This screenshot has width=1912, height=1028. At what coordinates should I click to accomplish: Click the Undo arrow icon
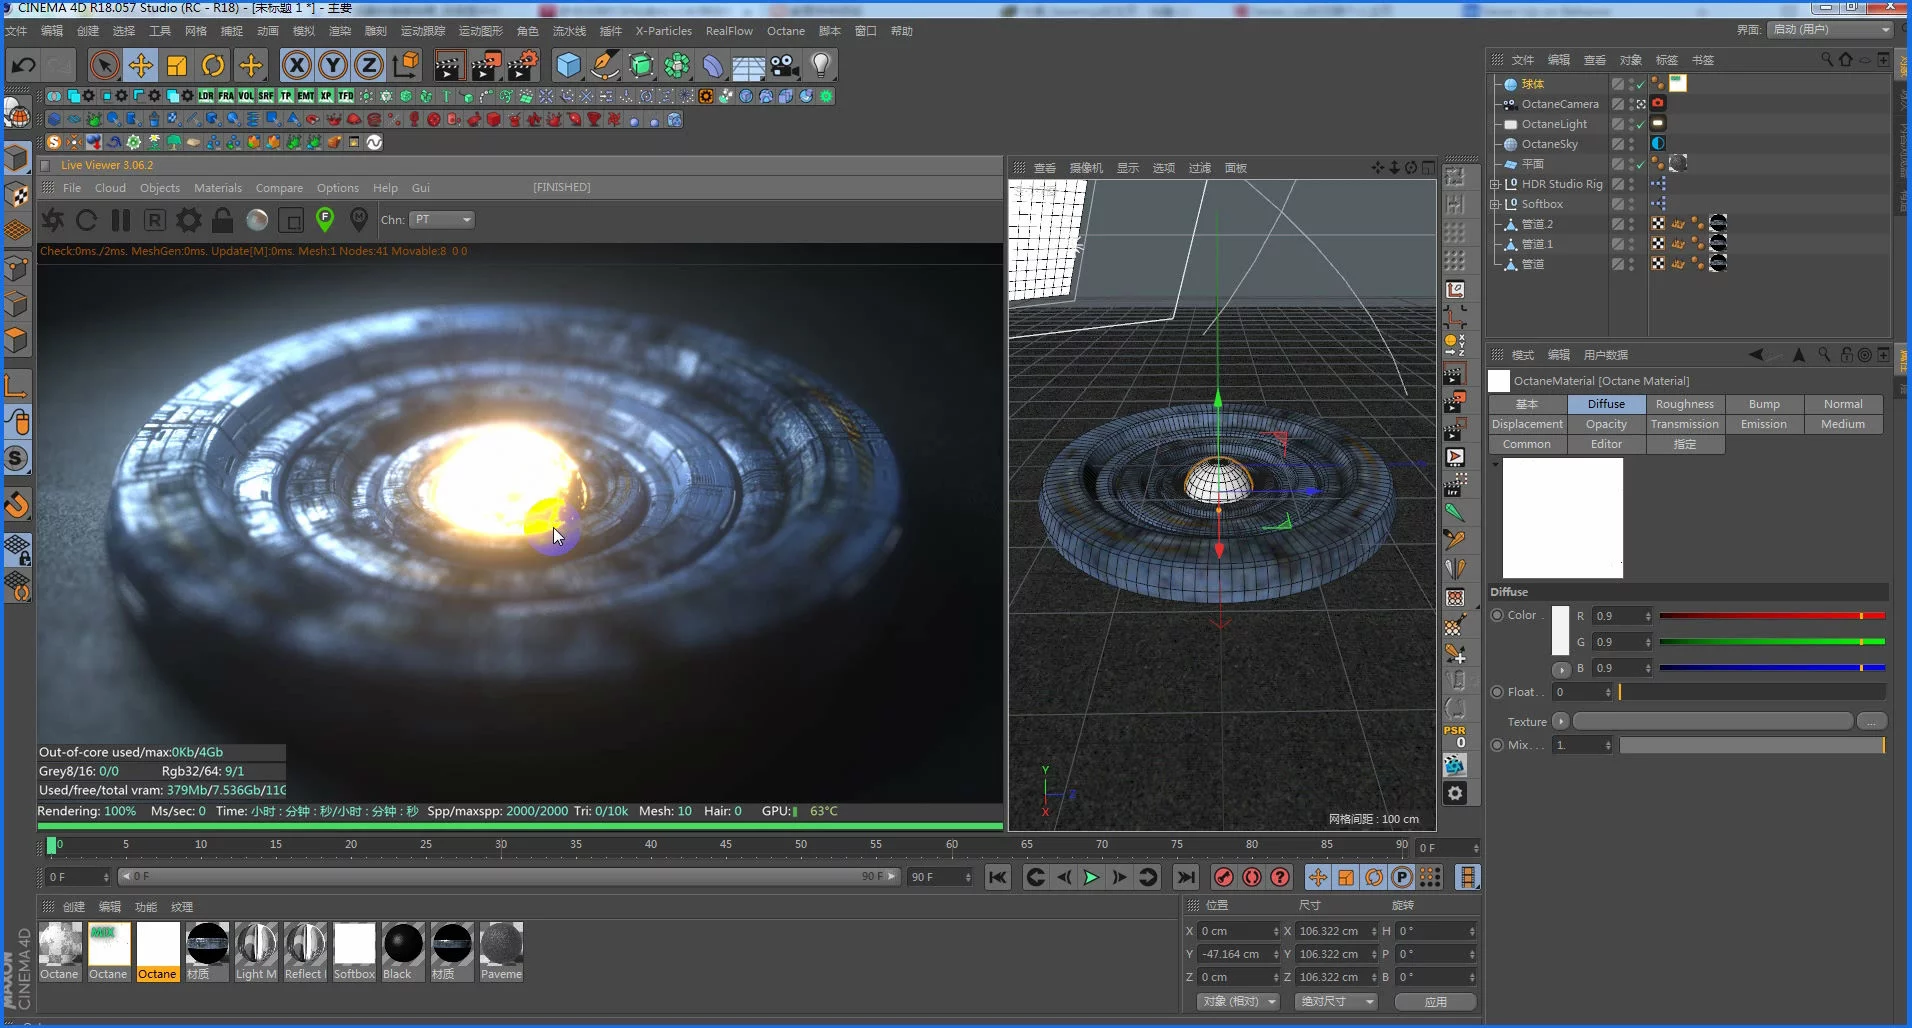pos(23,66)
